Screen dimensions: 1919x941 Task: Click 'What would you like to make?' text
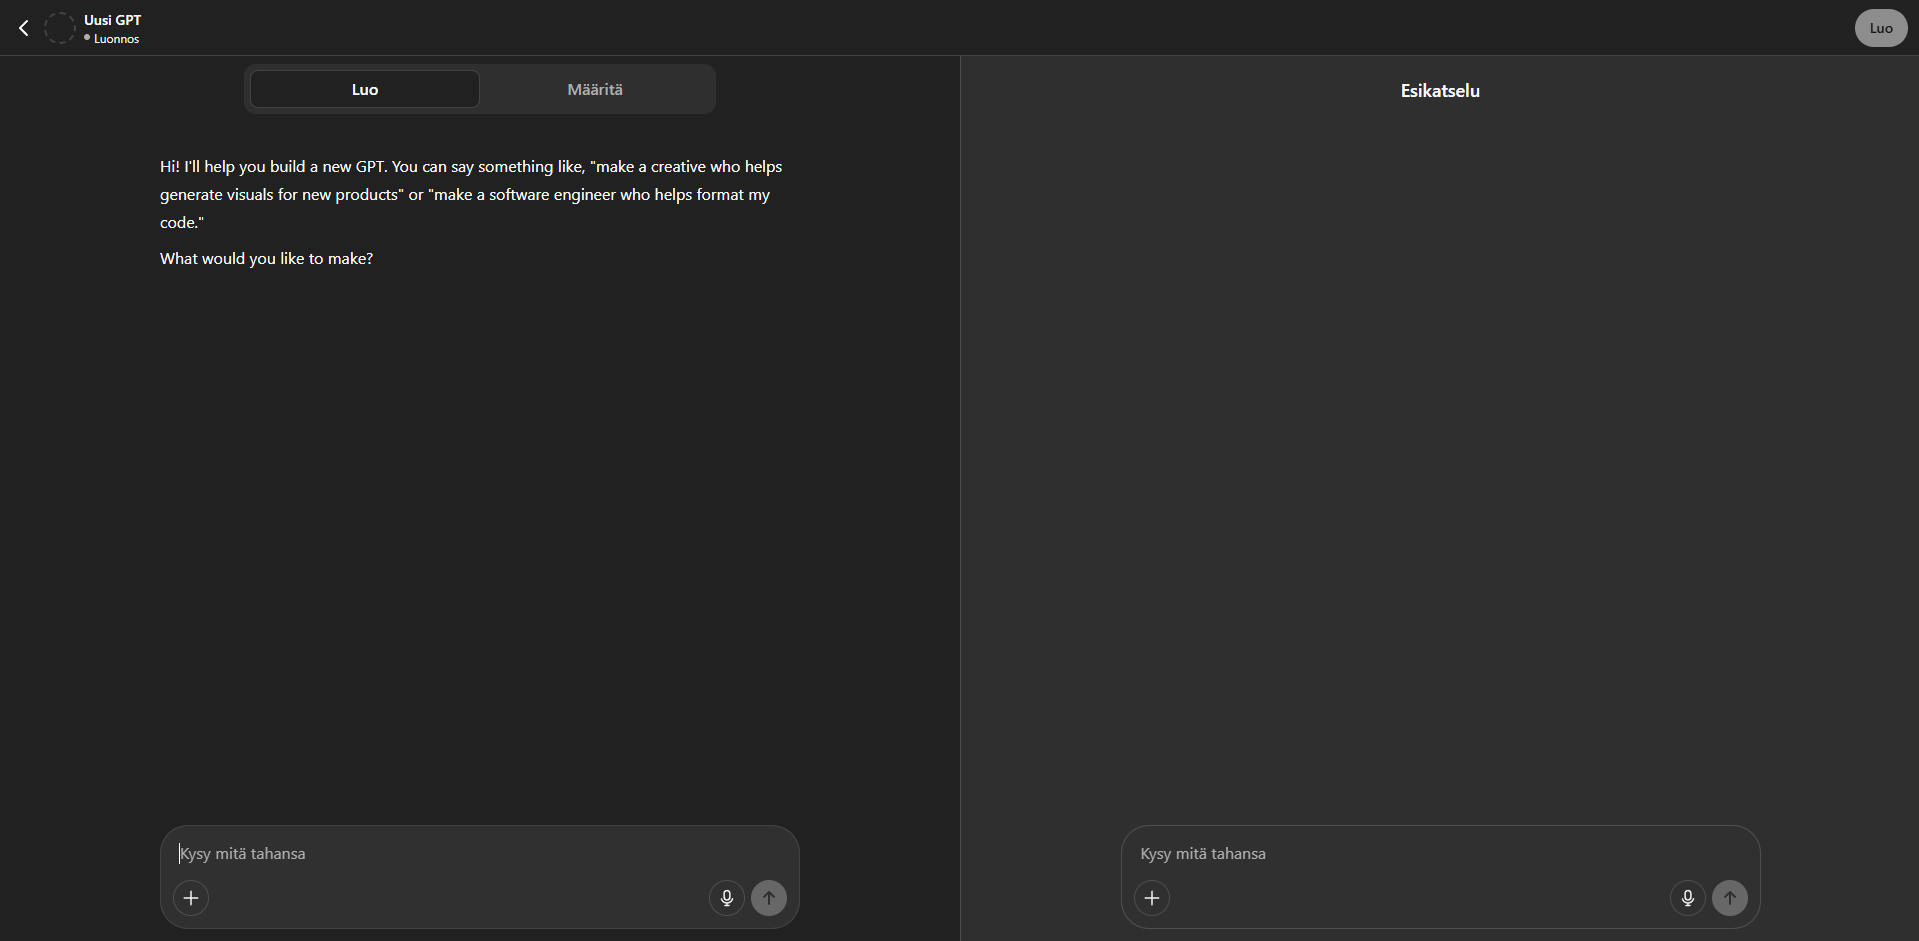[x=266, y=258]
